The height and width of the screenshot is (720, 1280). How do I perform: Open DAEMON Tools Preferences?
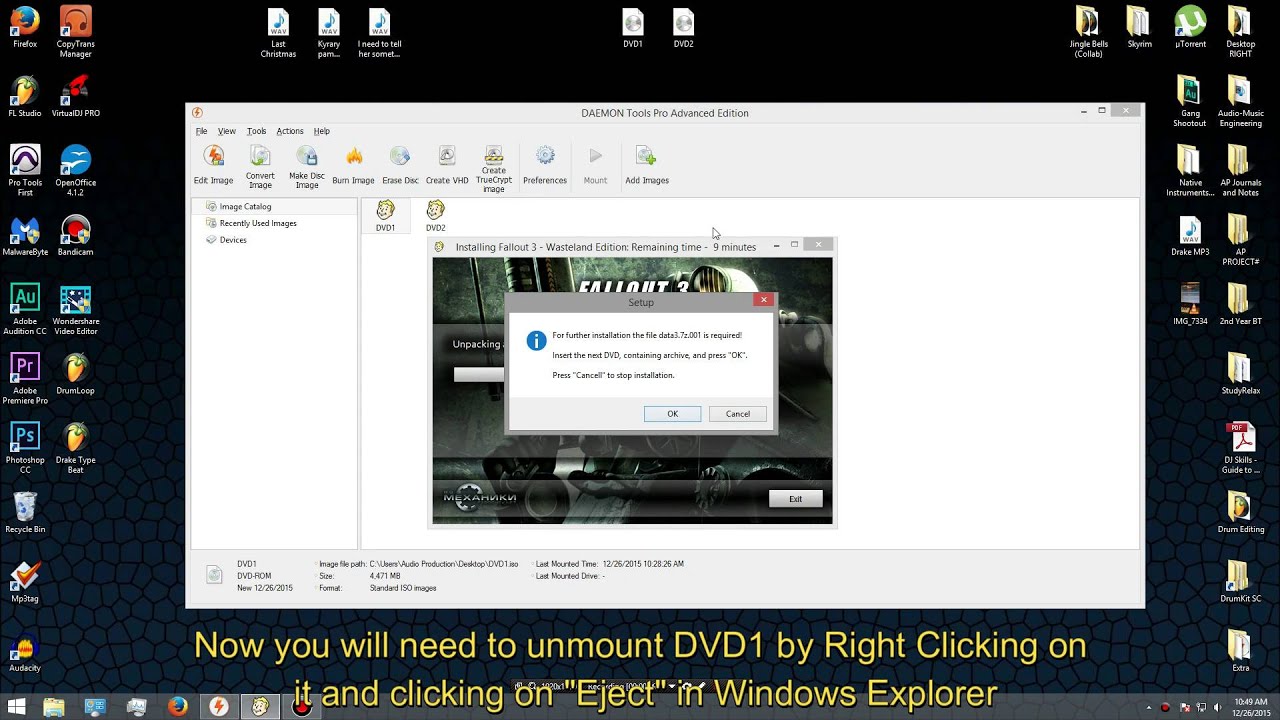(x=545, y=165)
